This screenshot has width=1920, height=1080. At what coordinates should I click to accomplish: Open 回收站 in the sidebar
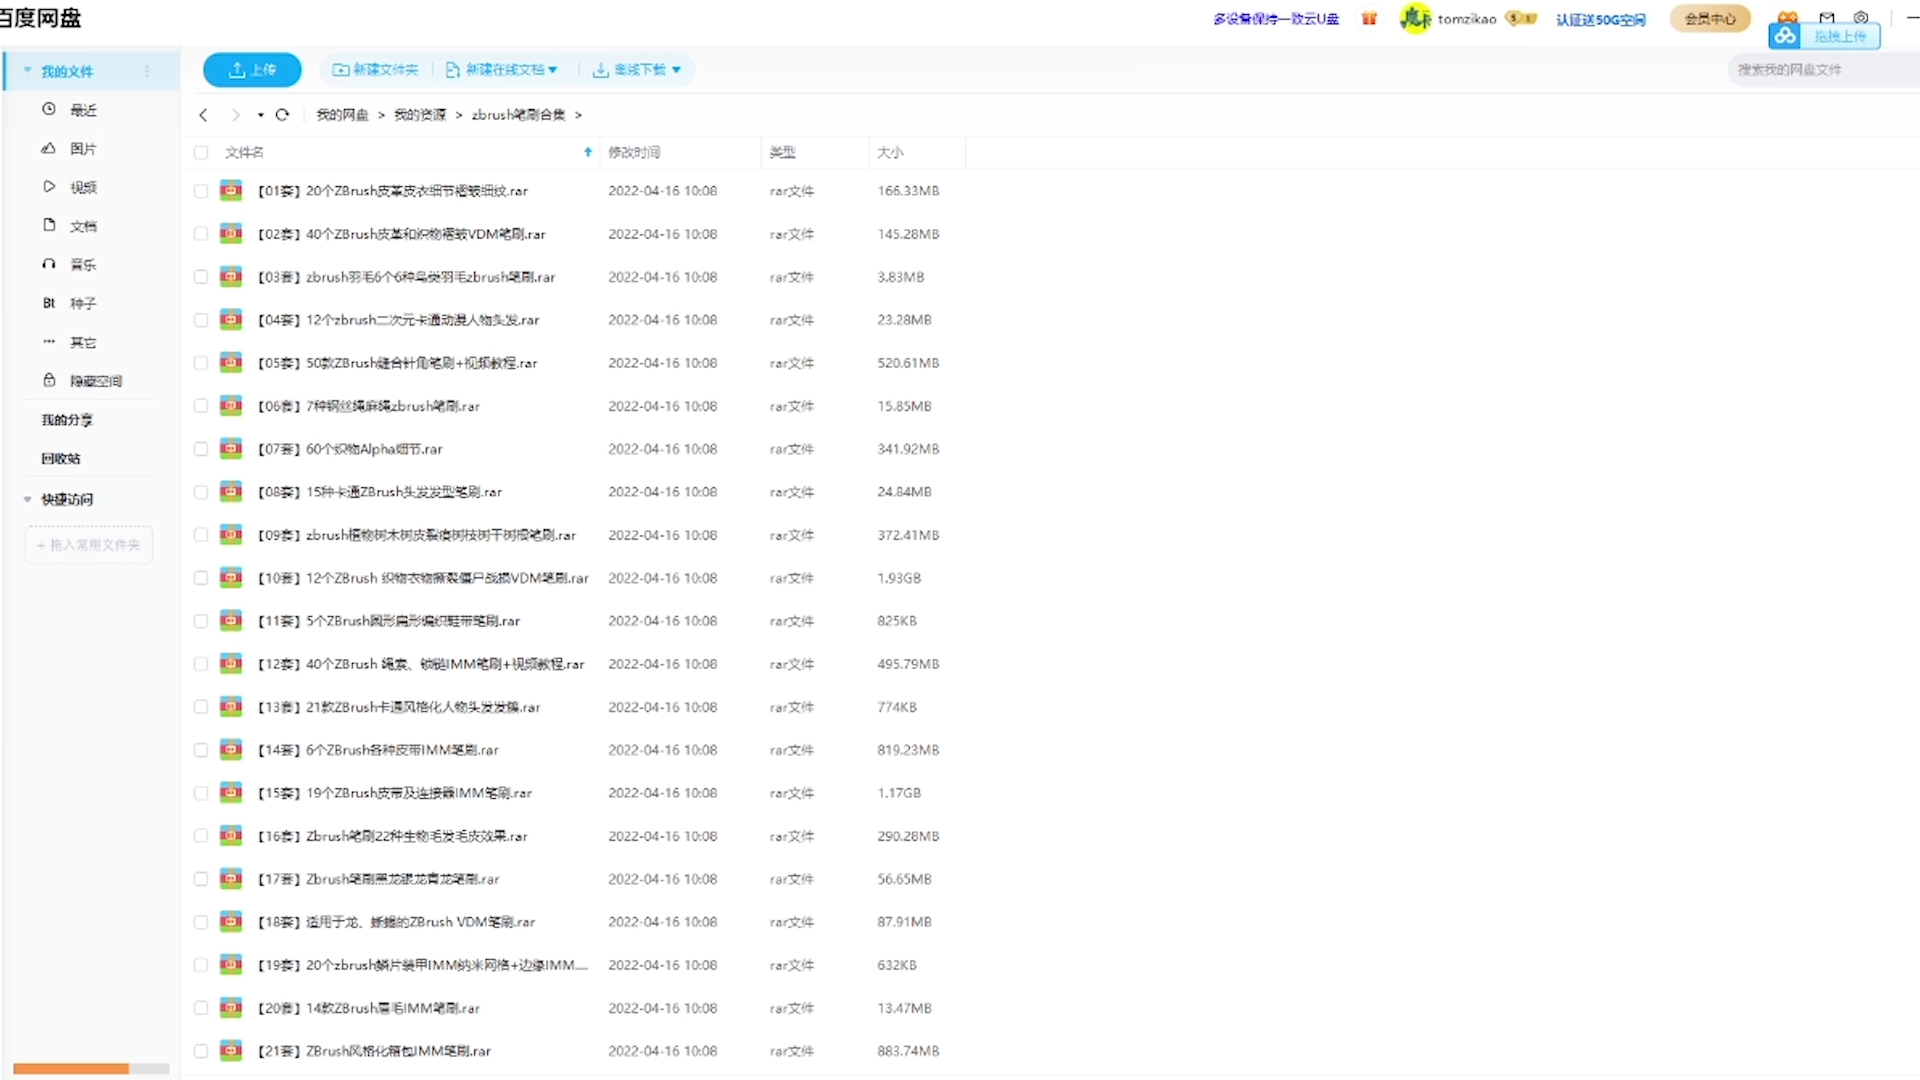[61, 459]
